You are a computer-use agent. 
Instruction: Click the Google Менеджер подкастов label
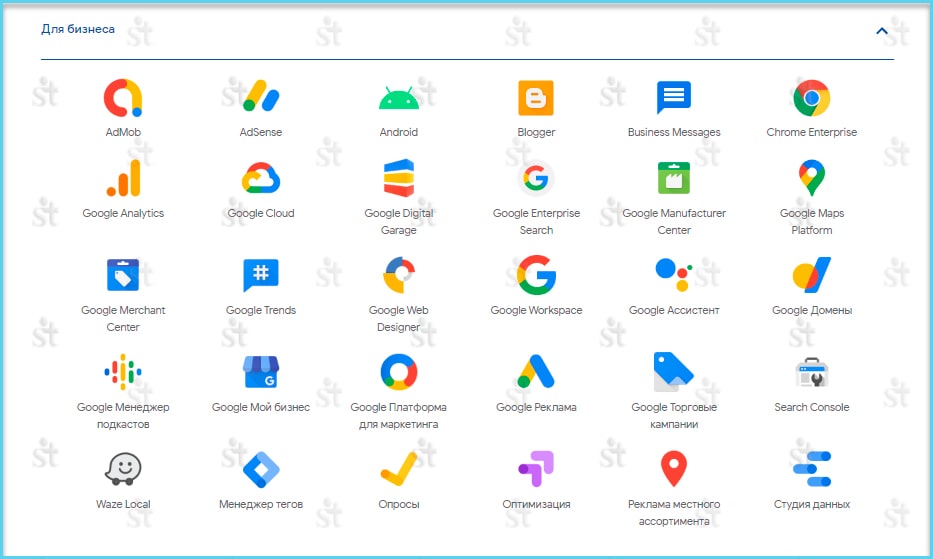123,416
